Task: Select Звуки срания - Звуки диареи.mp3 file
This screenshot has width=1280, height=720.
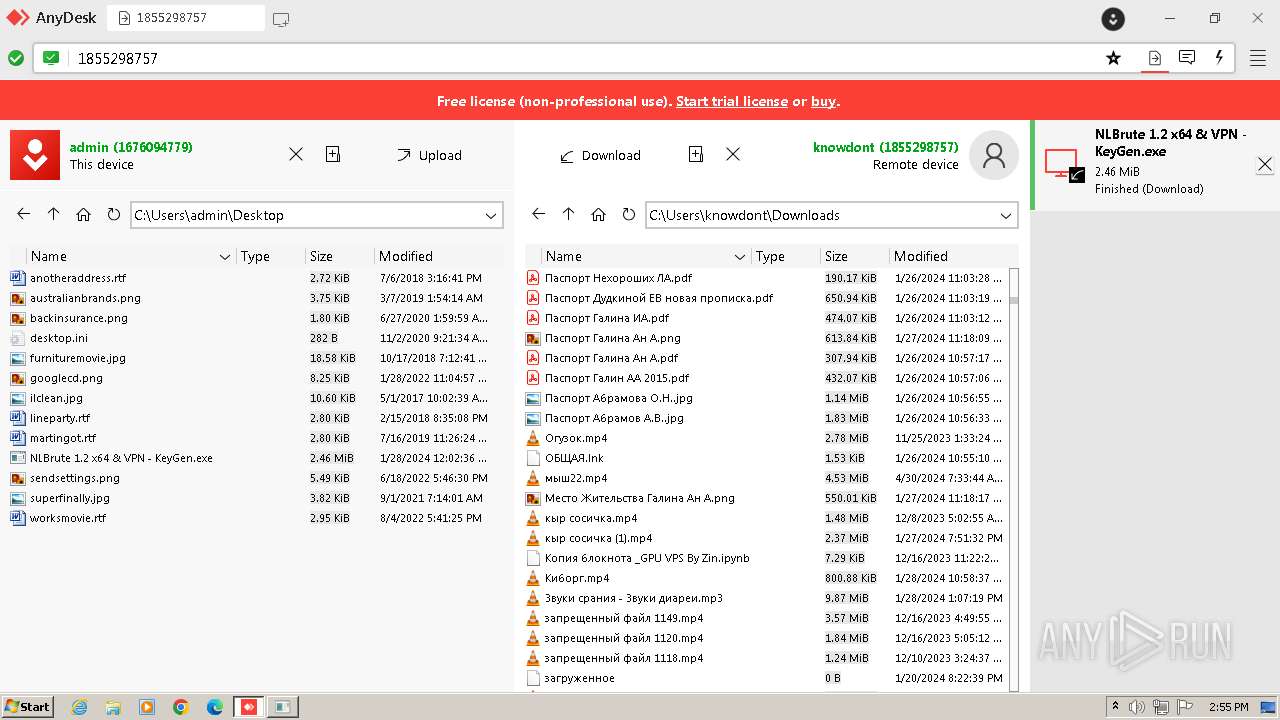Action: click(634, 598)
